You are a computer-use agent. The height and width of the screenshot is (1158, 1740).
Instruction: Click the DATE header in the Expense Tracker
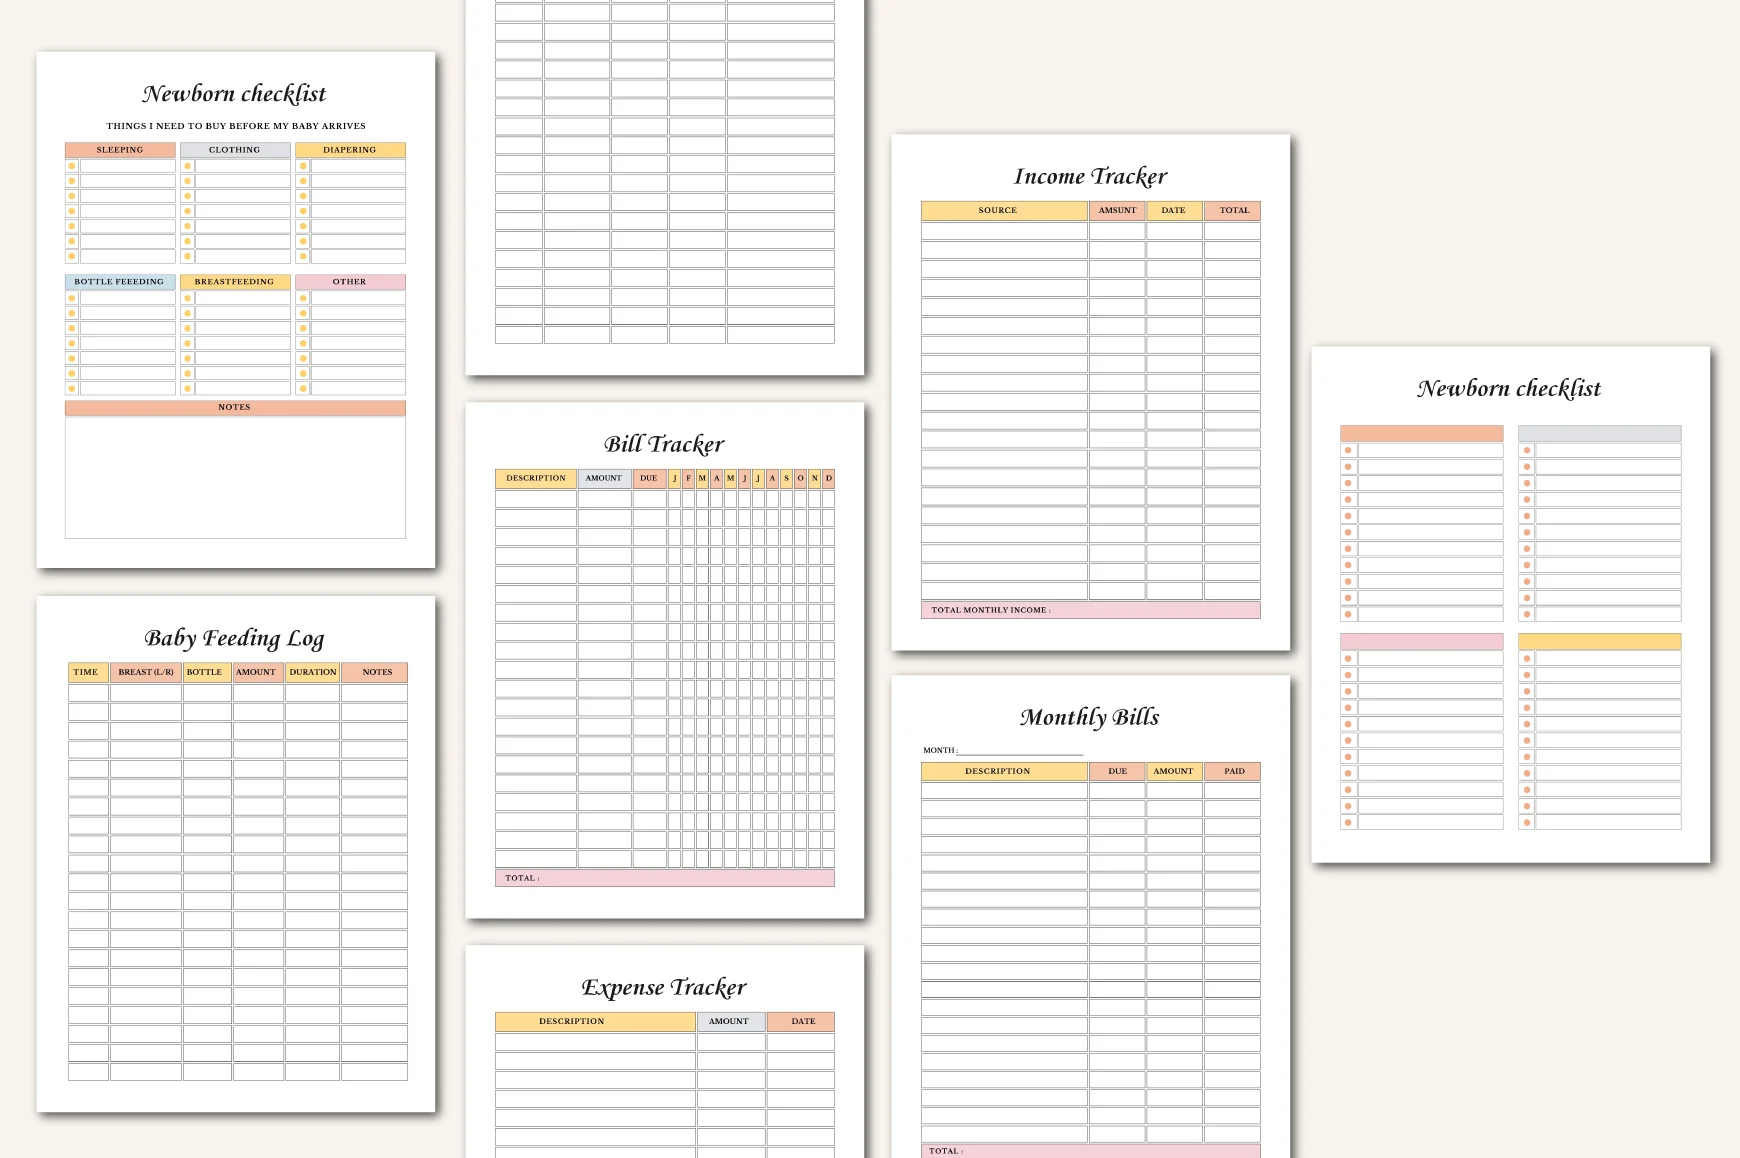click(x=801, y=1021)
